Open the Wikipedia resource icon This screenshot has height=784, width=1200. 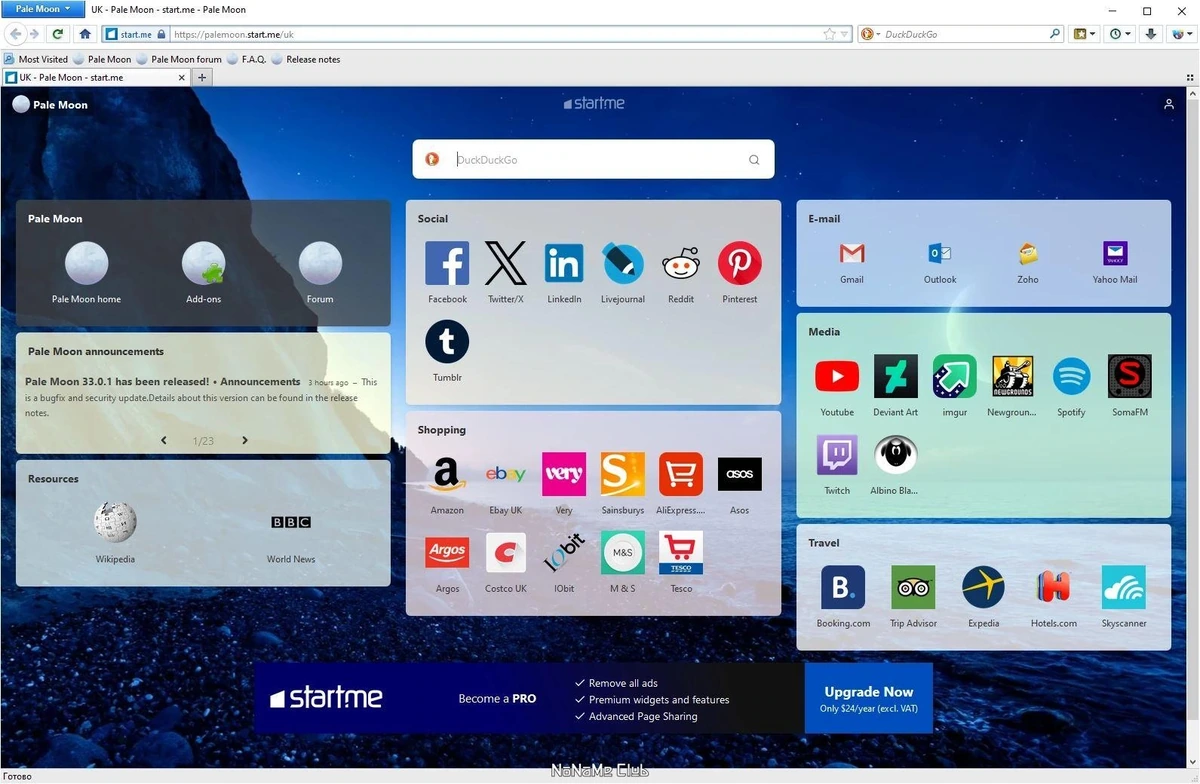(115, 522)
